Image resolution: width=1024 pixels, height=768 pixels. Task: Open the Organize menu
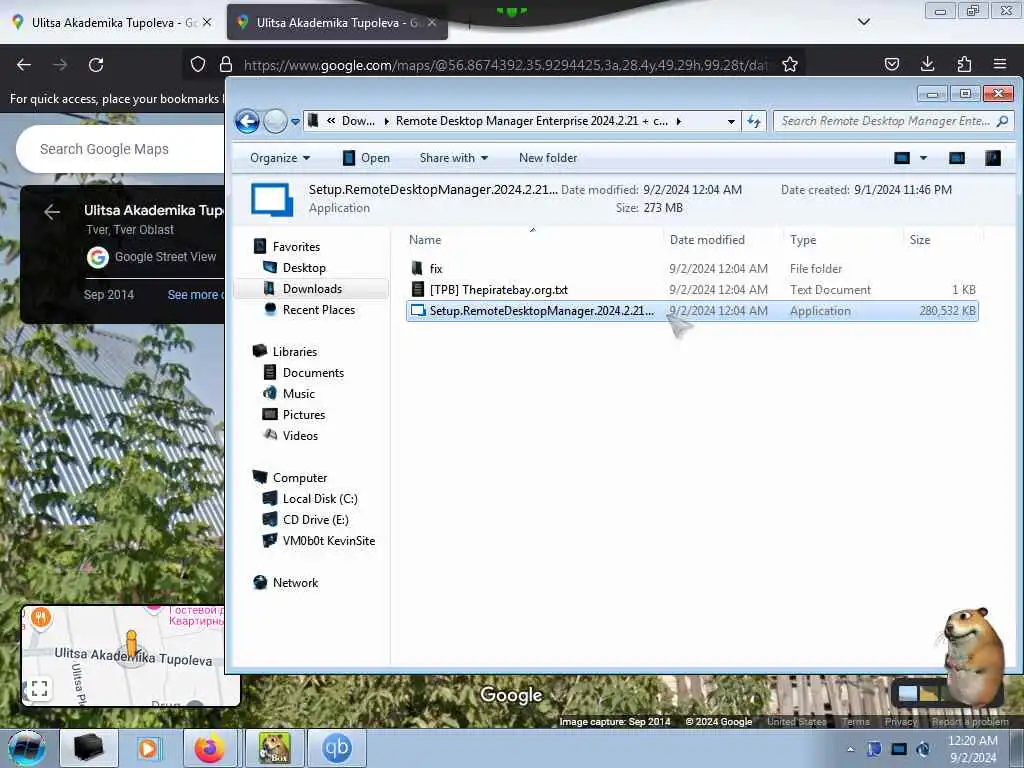(x=280, y=158)
